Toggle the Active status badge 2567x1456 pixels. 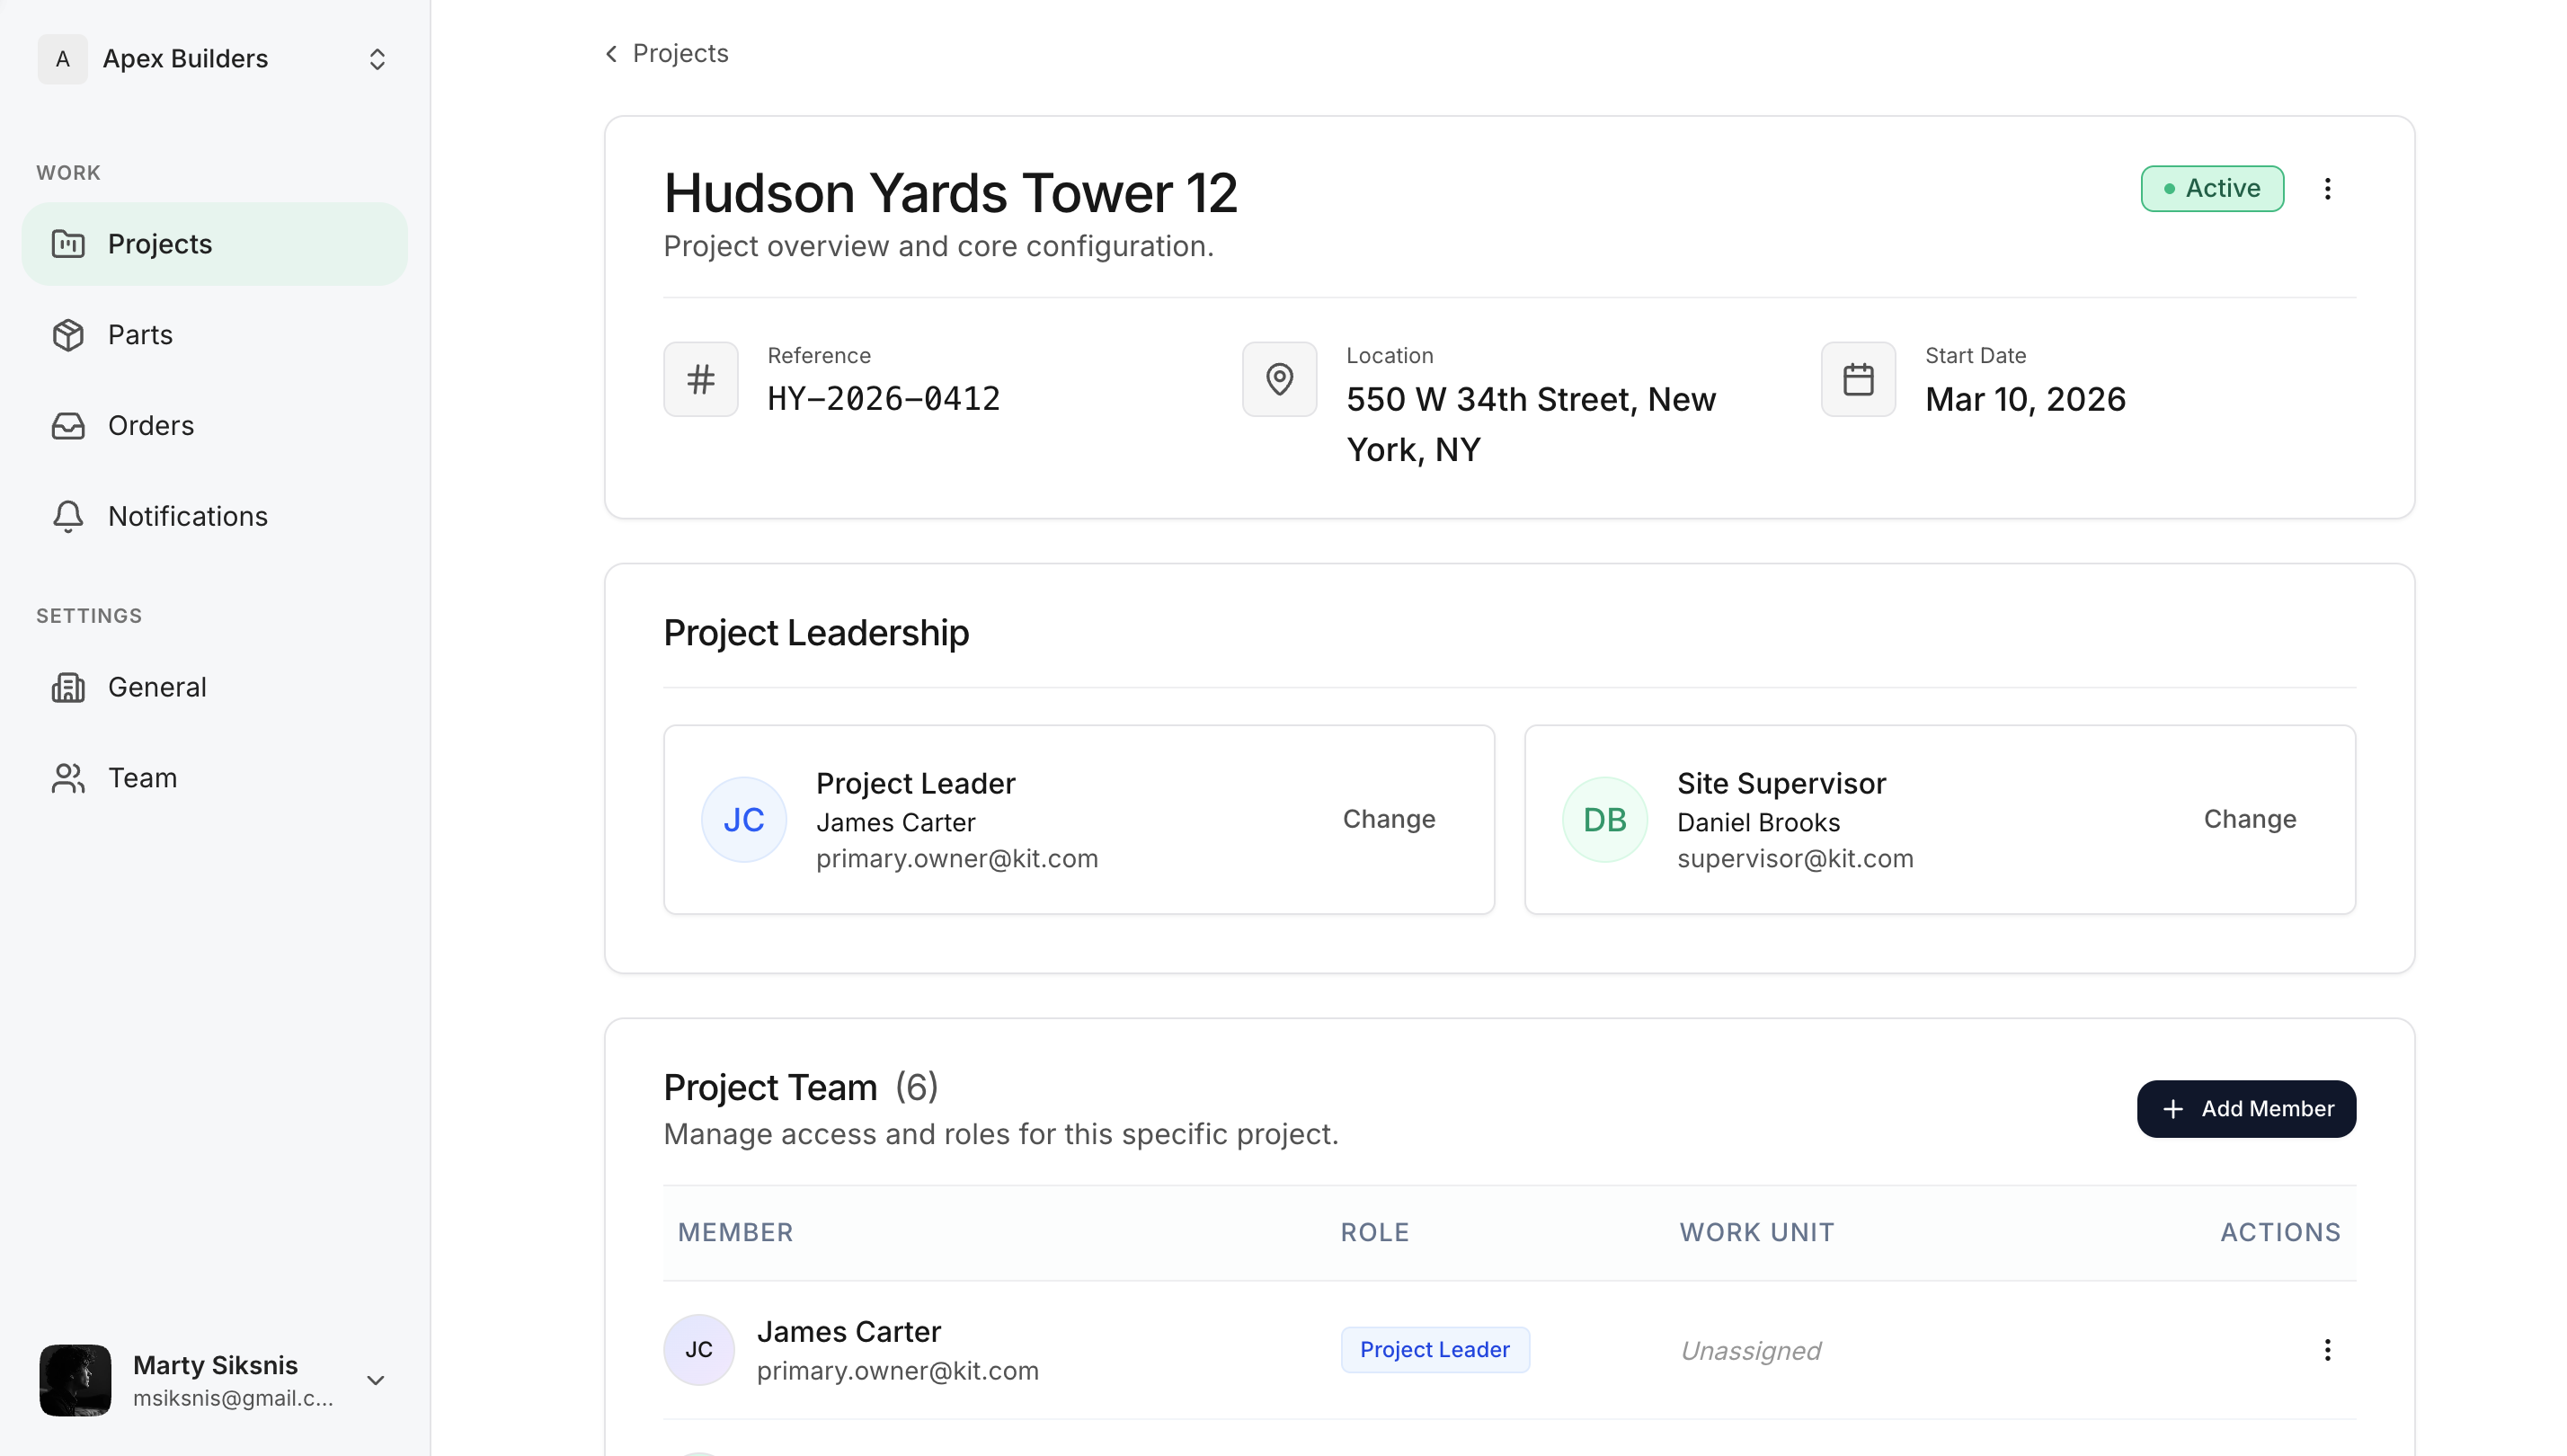[2211, 188]
